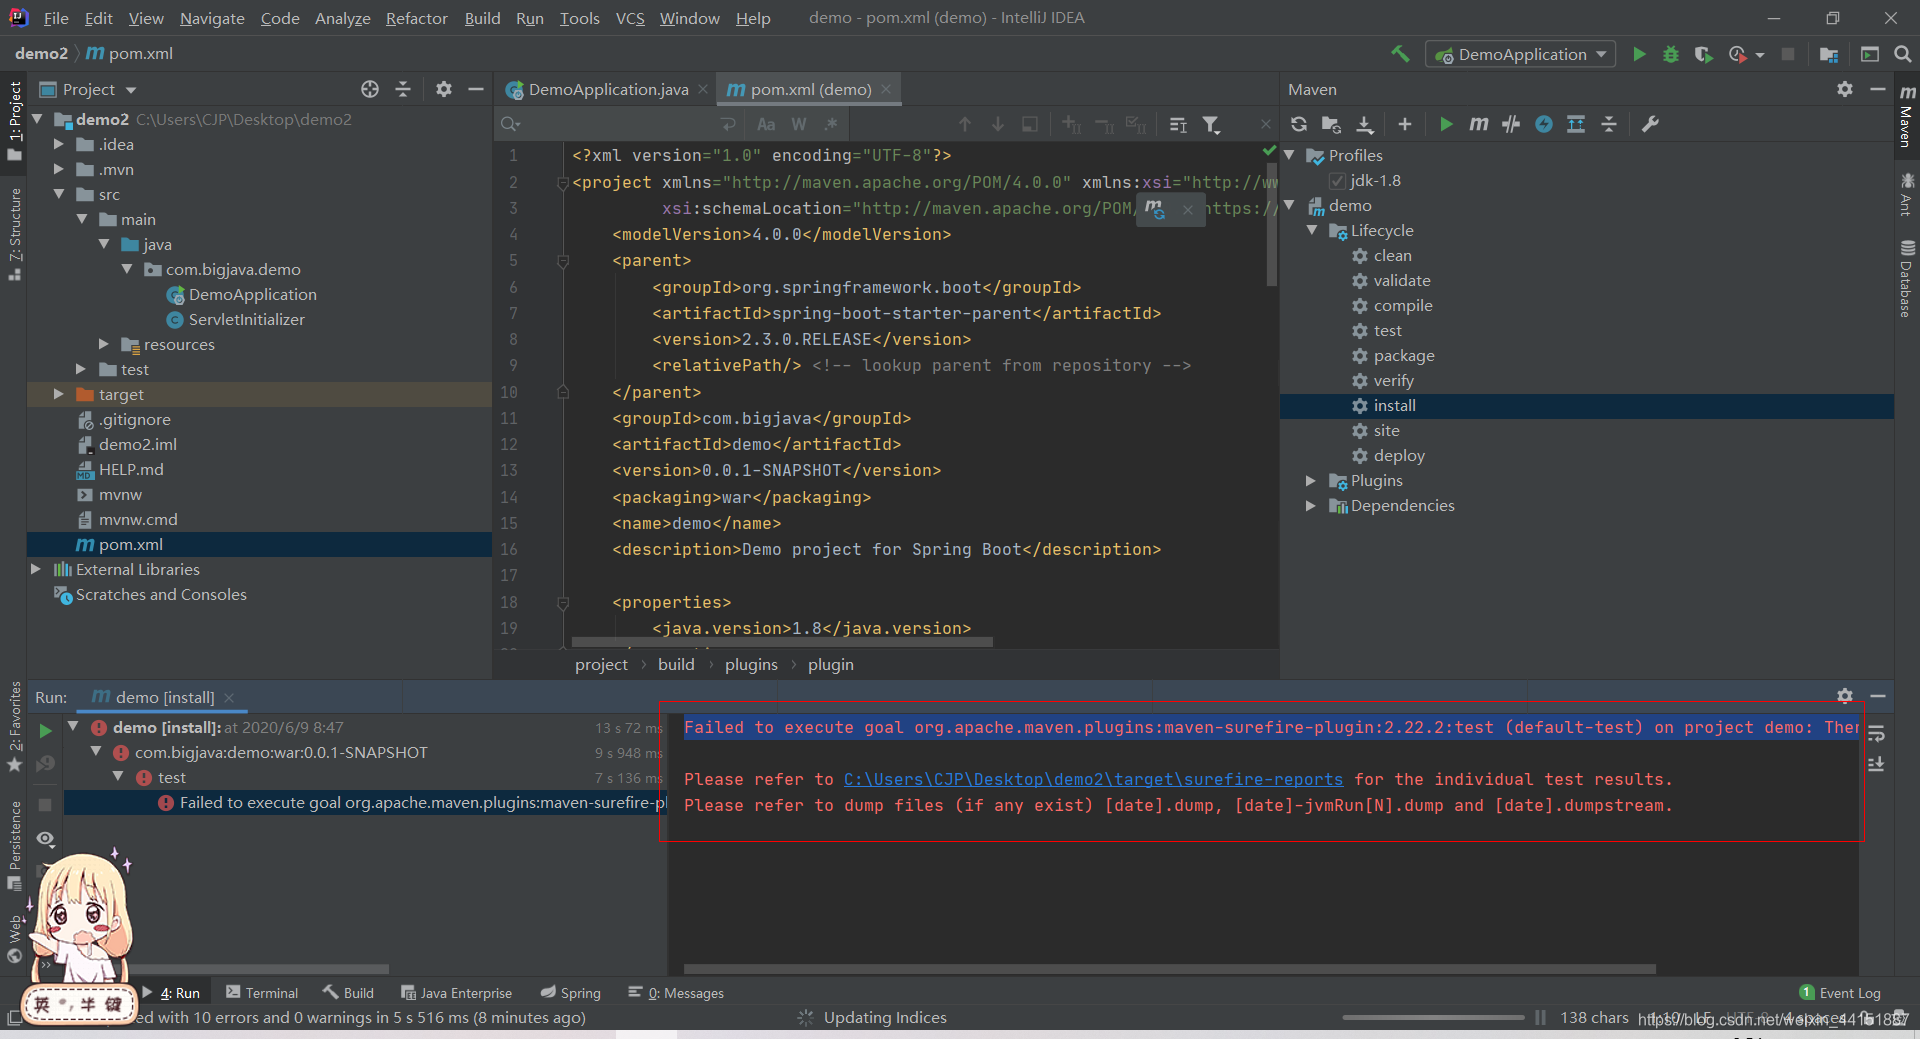Execute Maven goal 'm' icon
The height and width of the screenshot is (1039, 1920).
click(x=1478, y=124)
